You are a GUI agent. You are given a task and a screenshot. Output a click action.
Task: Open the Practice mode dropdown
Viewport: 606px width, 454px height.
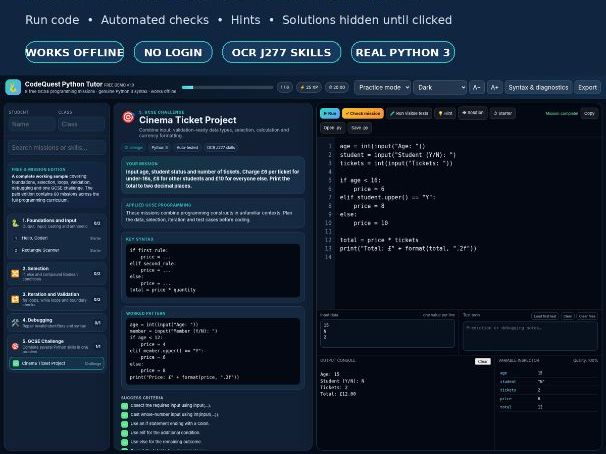click(382, 87)
